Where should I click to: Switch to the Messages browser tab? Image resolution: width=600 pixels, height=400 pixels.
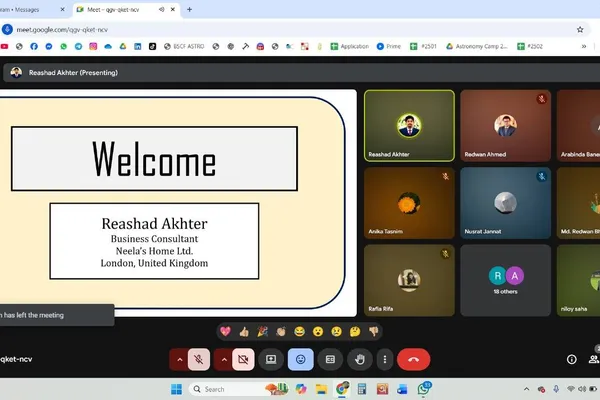click(27, 10)
